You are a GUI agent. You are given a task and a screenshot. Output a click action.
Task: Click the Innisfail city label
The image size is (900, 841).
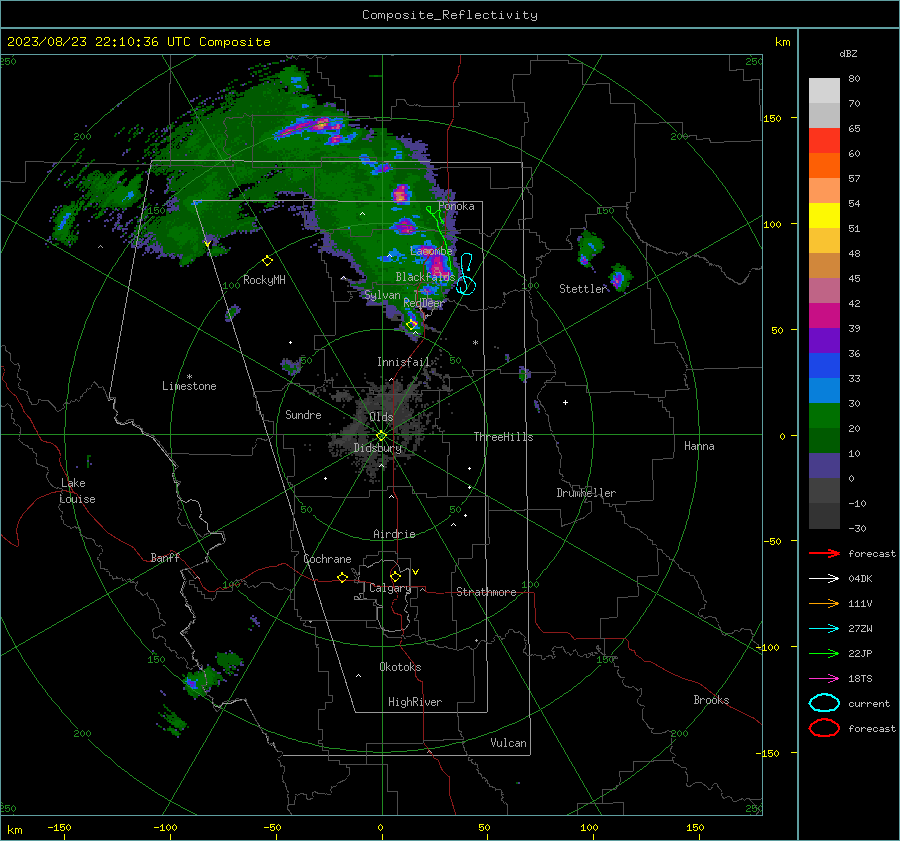click(403, 362)
